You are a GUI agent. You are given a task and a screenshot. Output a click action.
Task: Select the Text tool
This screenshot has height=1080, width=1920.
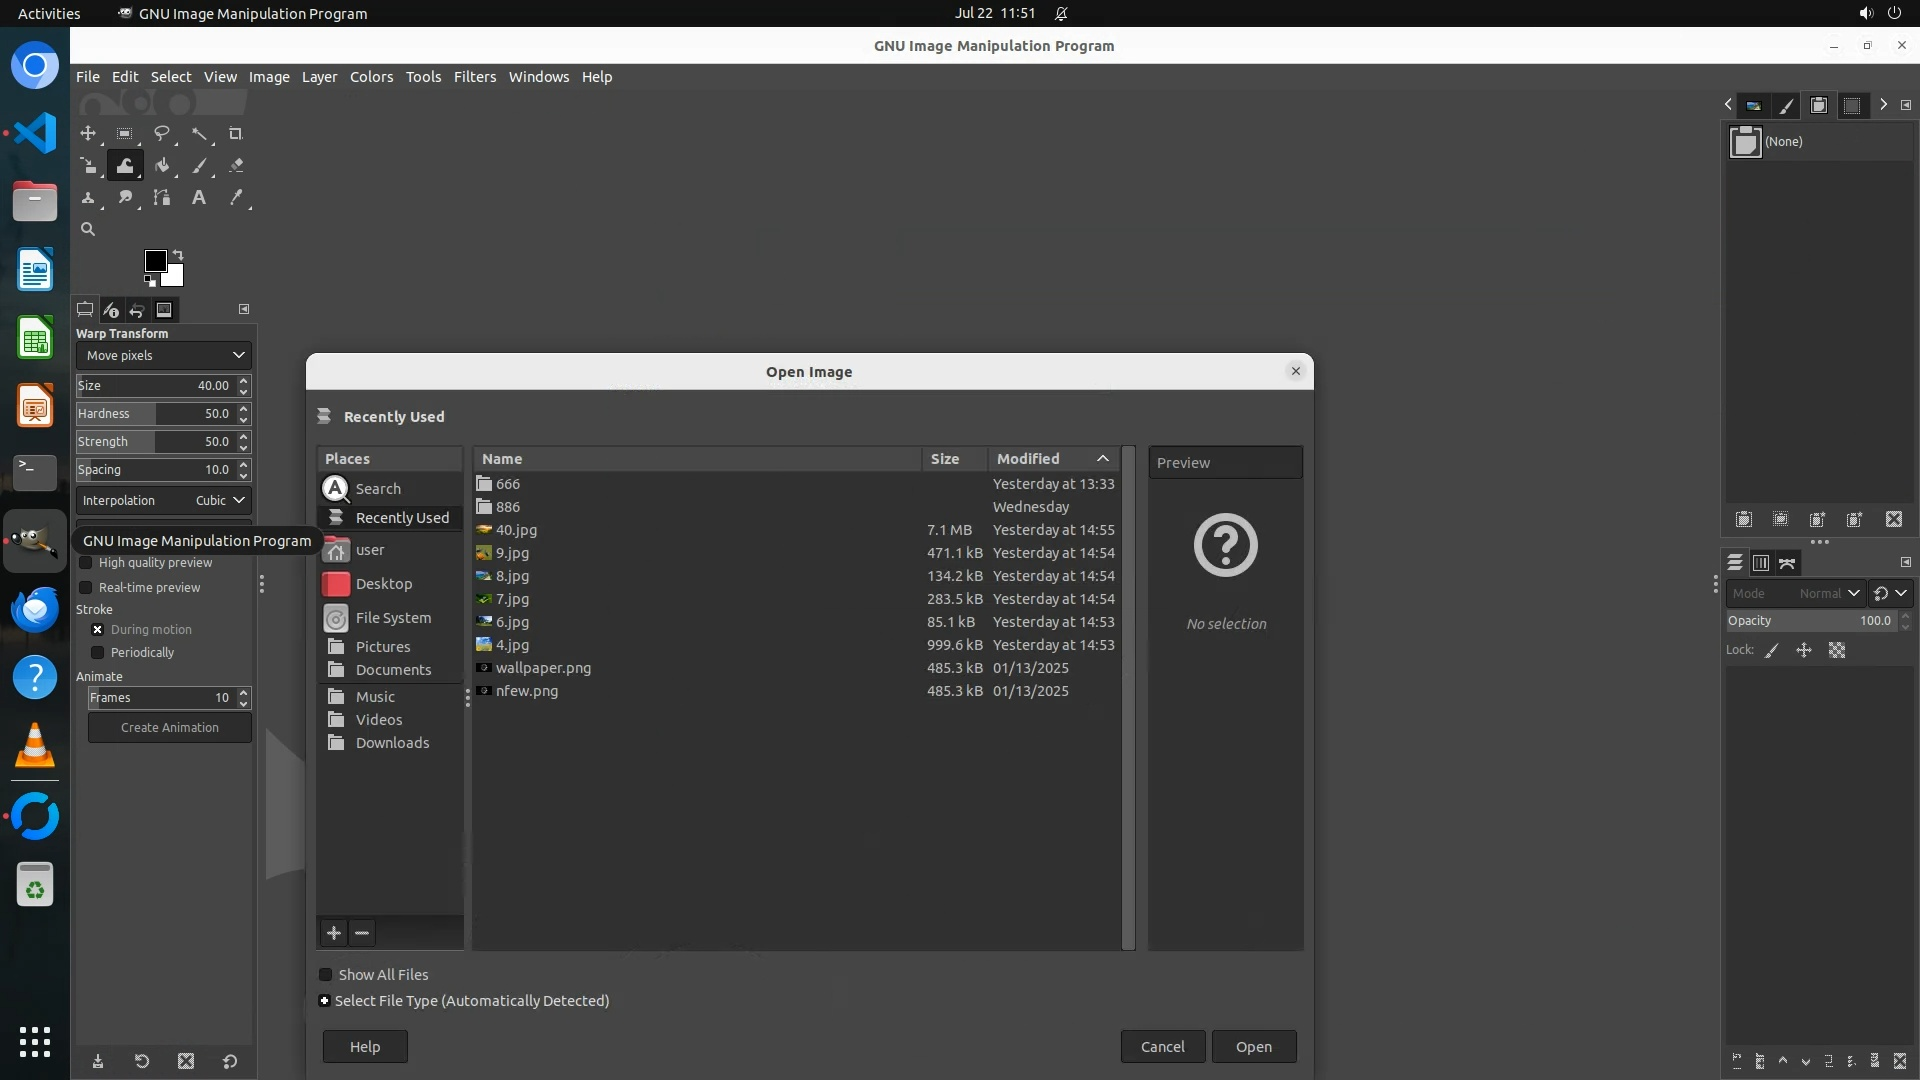click(x=199, y=198)
